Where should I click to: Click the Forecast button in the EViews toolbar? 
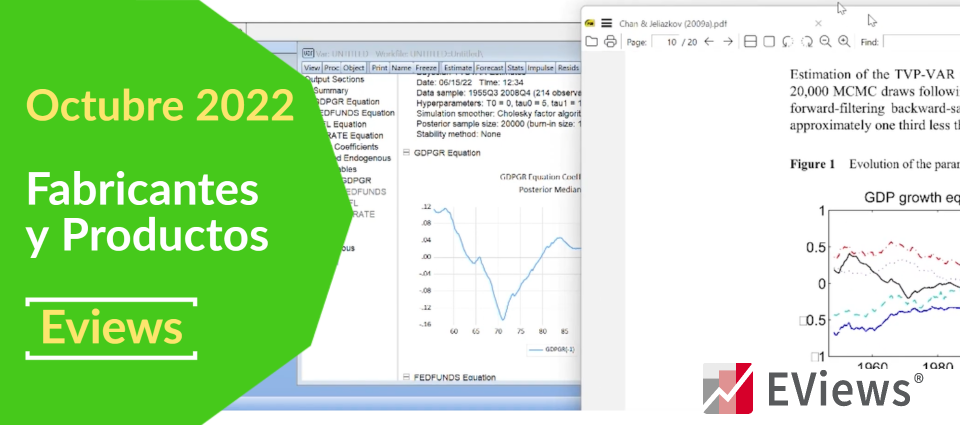490,68
